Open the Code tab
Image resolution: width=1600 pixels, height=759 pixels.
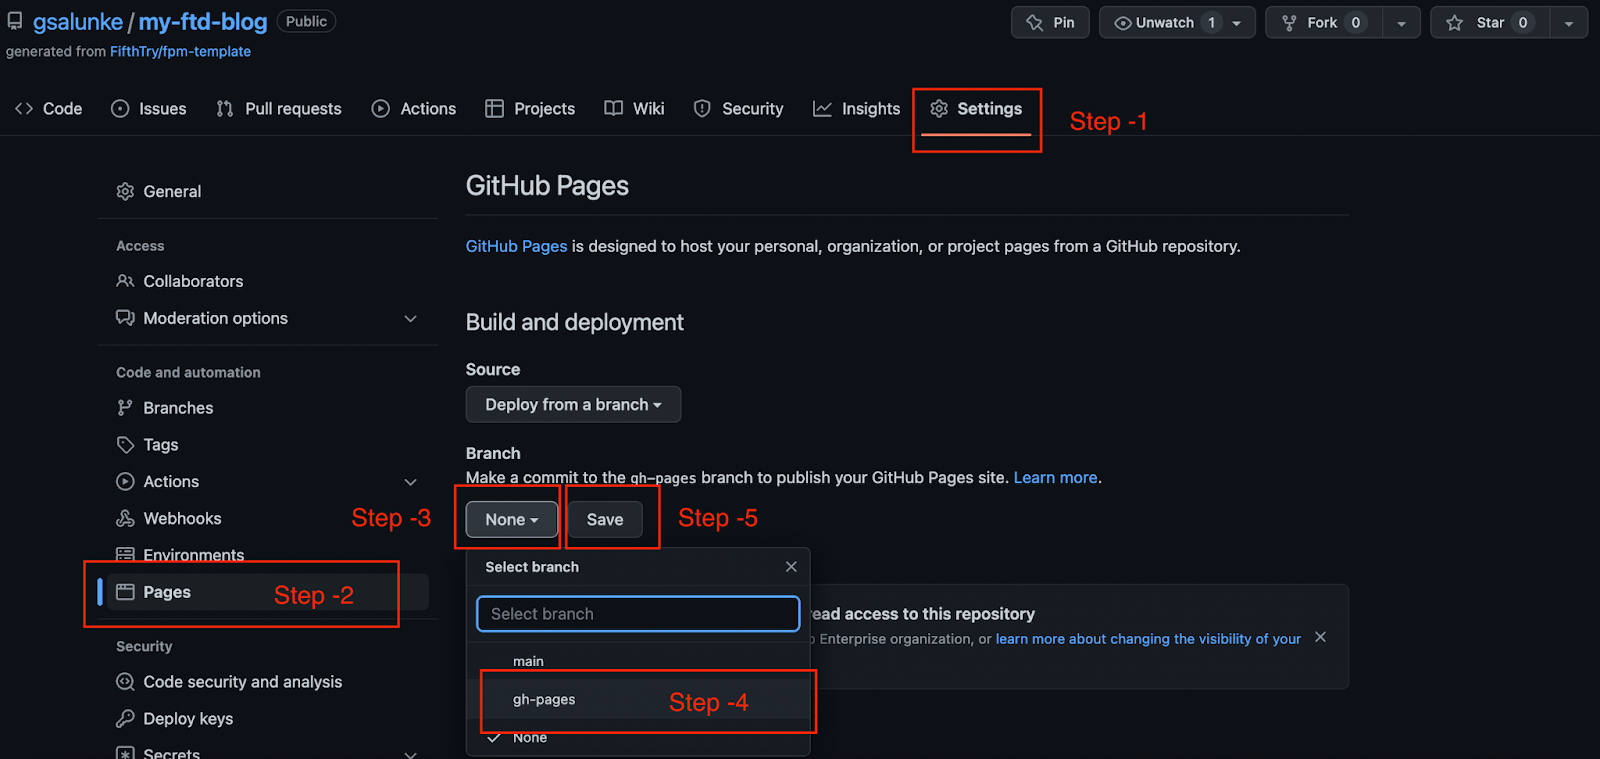[48, 109]
